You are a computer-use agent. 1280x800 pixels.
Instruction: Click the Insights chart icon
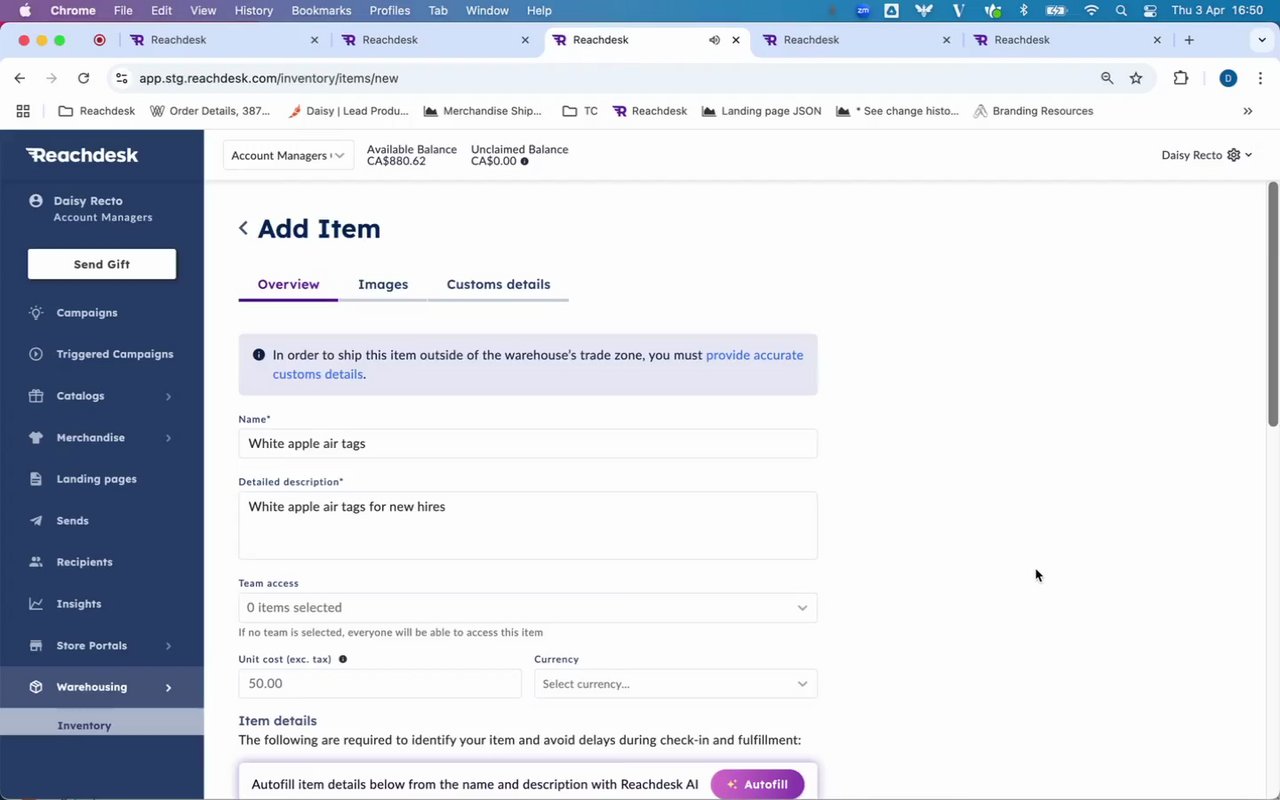[x=36, y=604]
